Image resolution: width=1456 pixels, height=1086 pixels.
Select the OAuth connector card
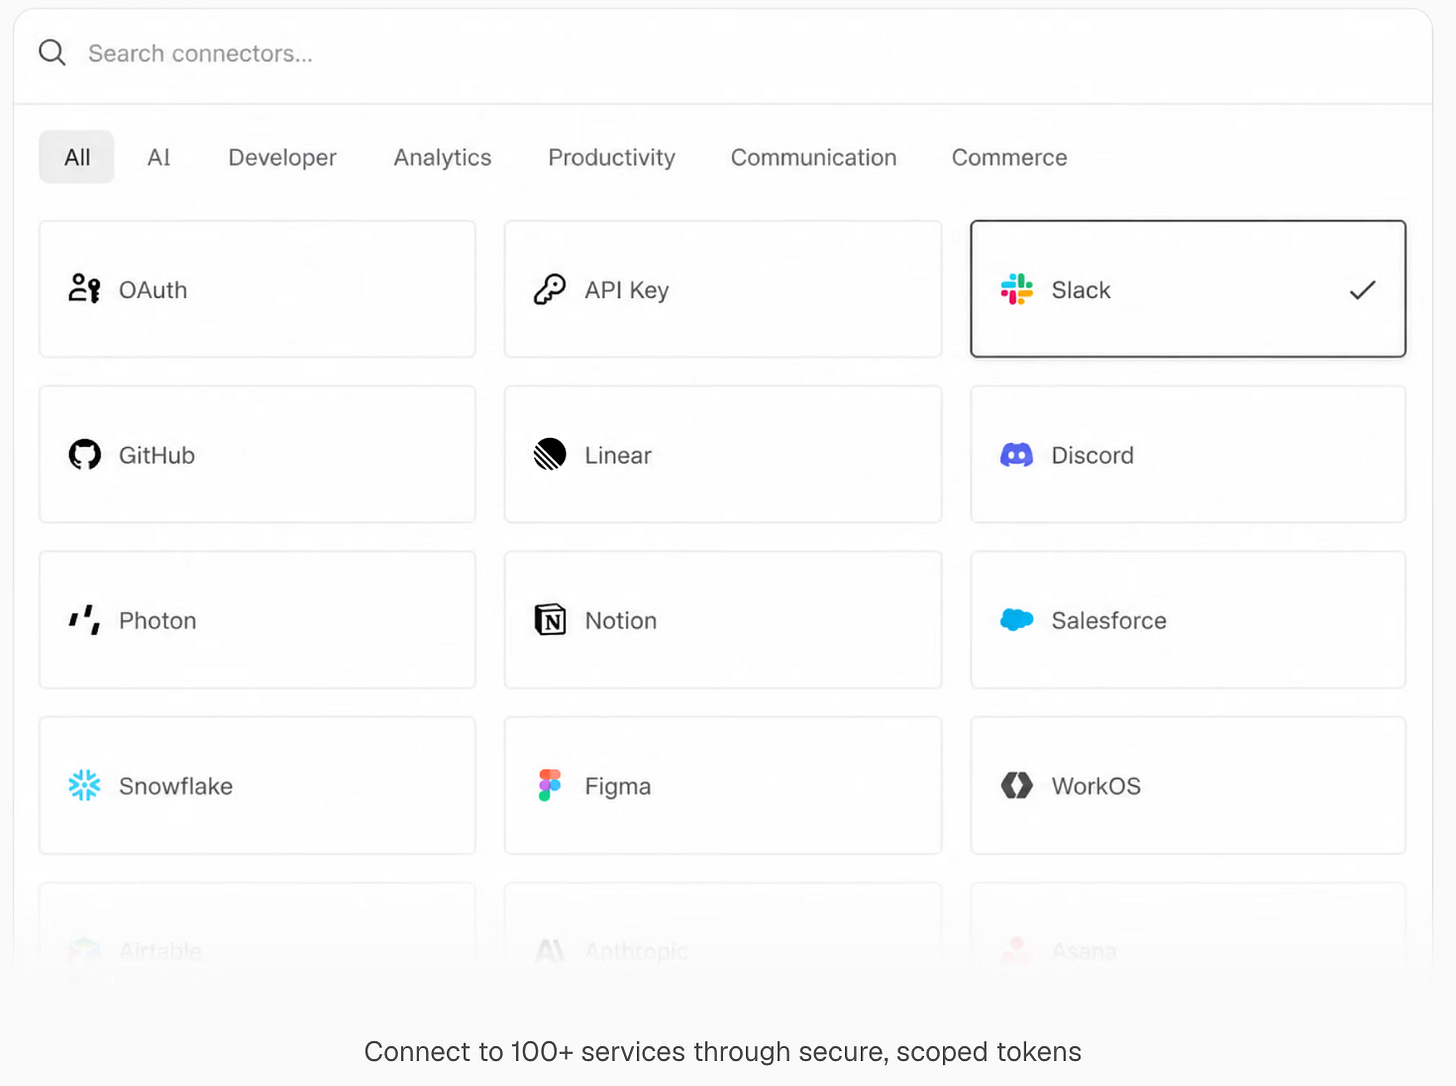257,289
